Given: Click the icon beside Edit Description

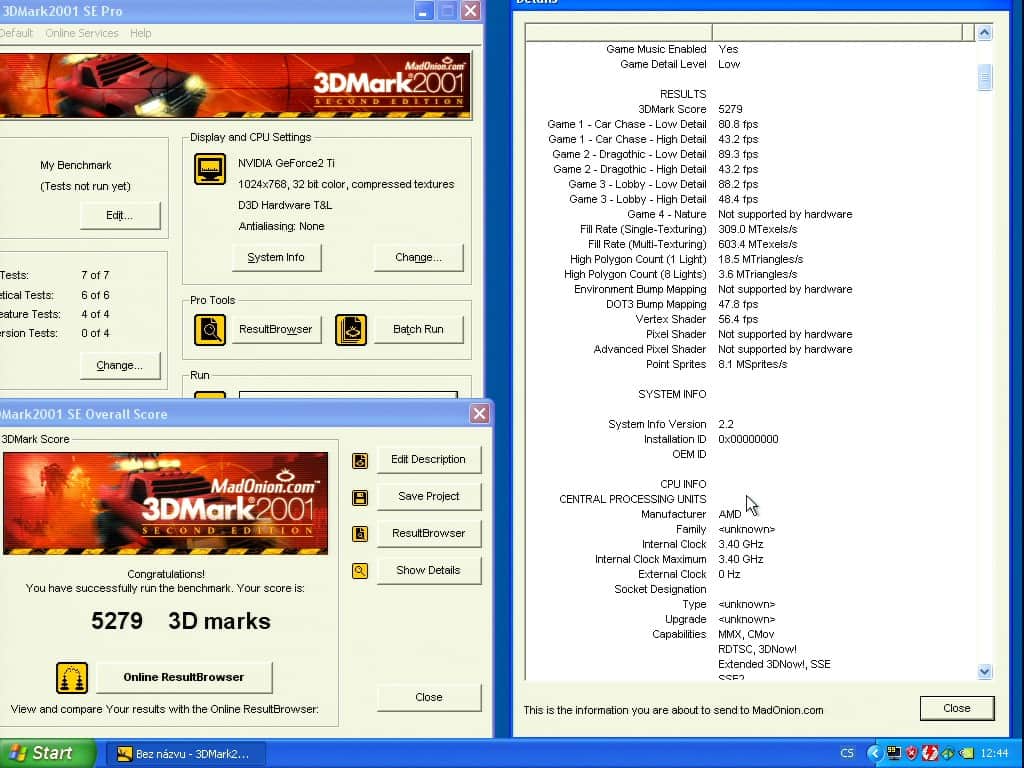Looking at the screenshot, I should (360, 460).
